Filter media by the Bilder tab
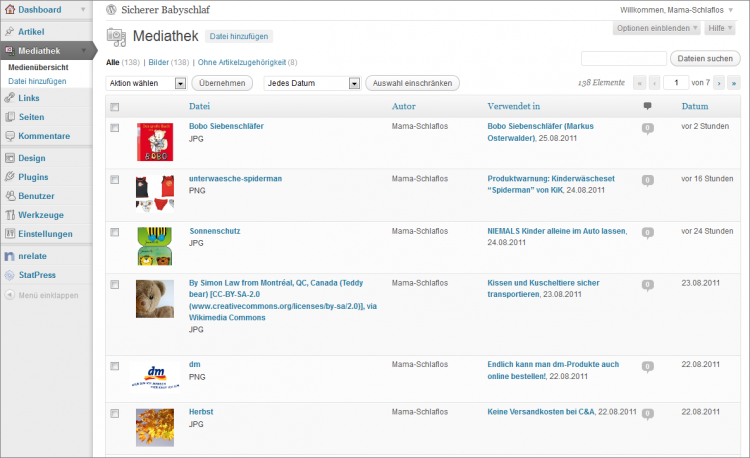 (x=159, y=62)
